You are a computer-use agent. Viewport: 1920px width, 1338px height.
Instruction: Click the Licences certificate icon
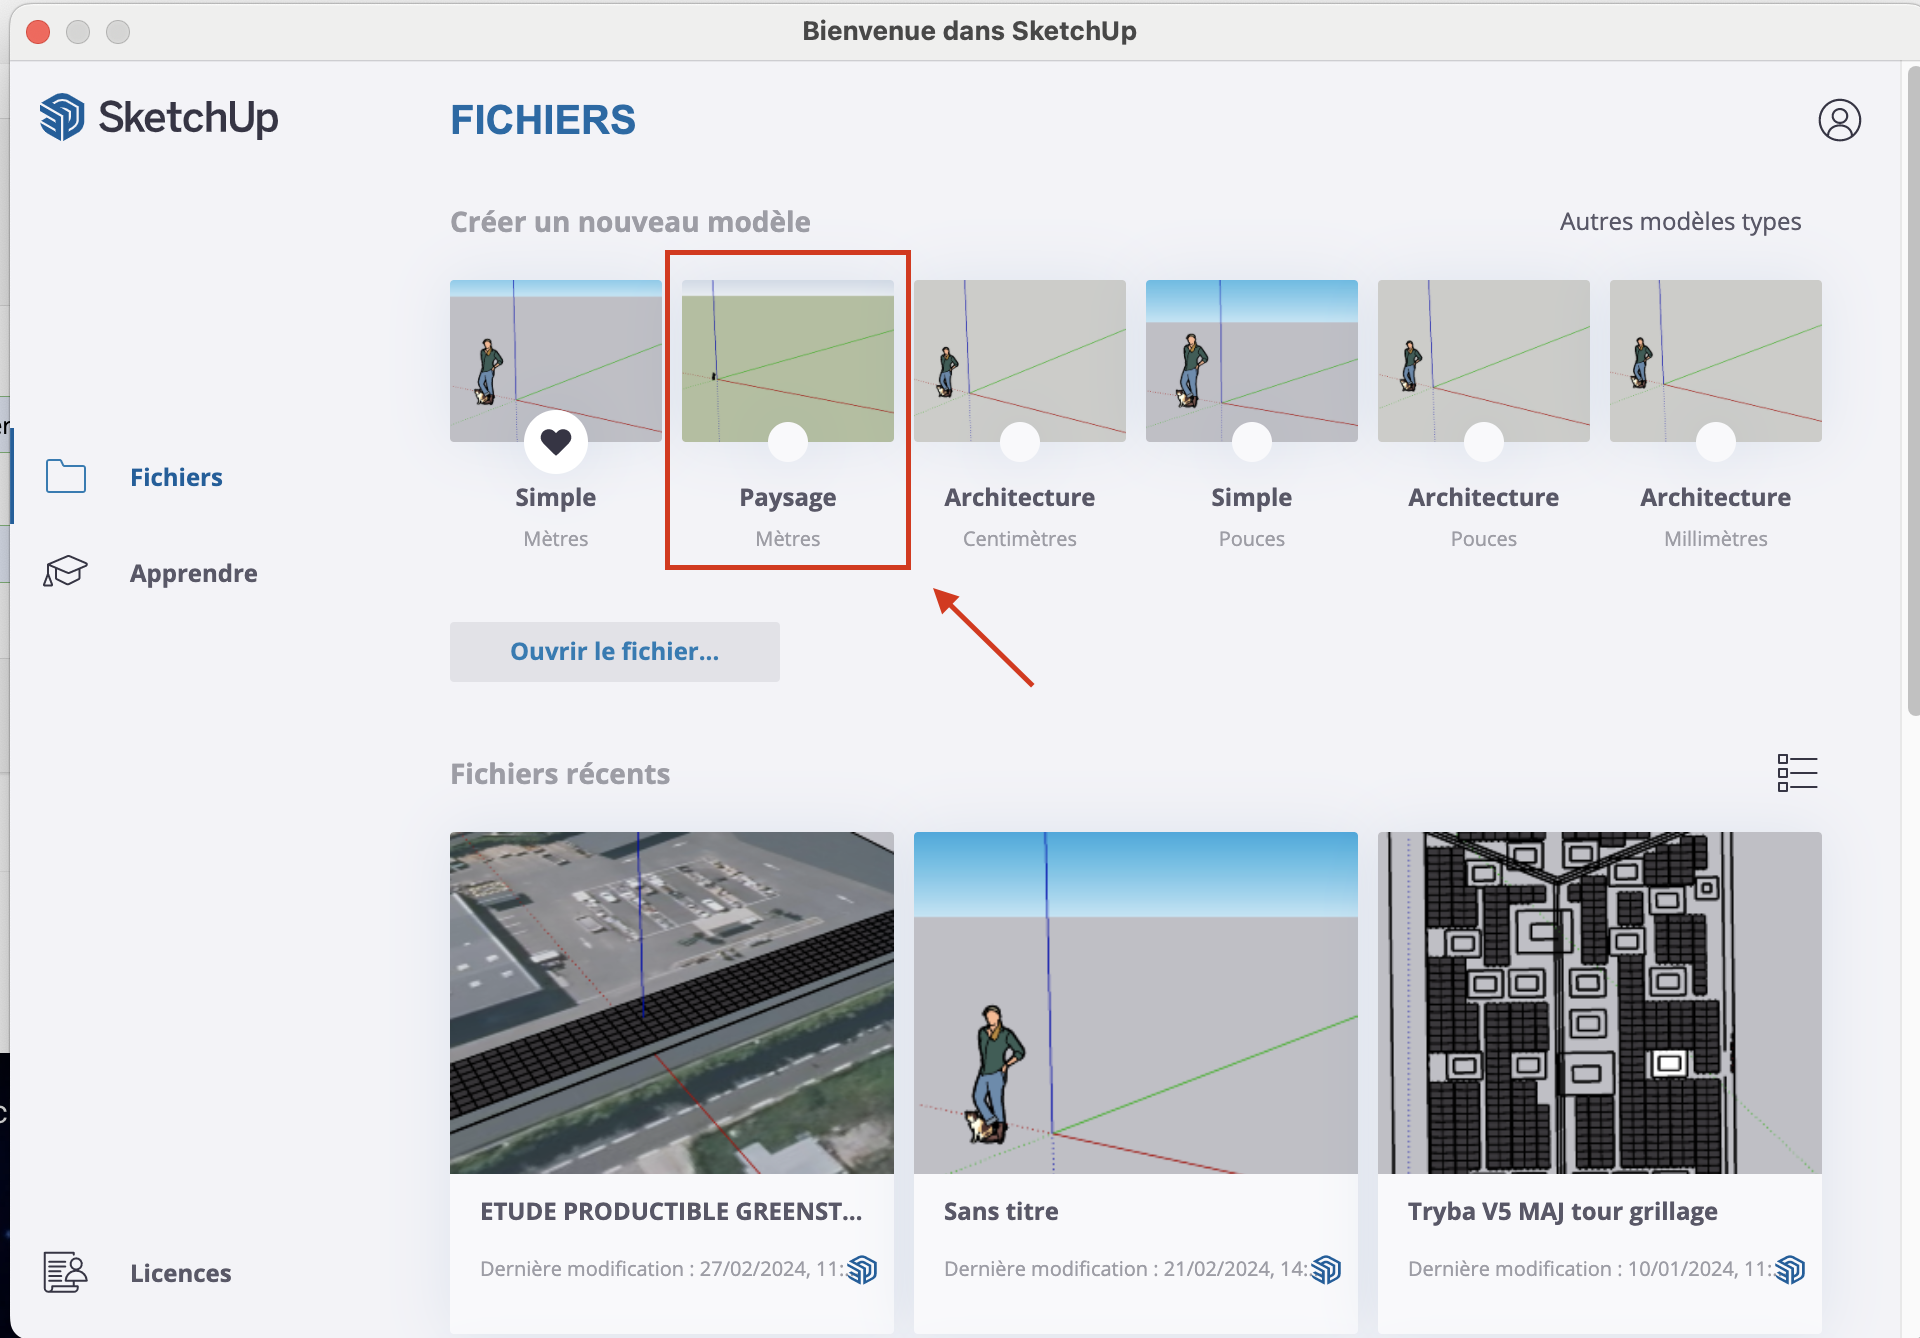point(65,1272)
